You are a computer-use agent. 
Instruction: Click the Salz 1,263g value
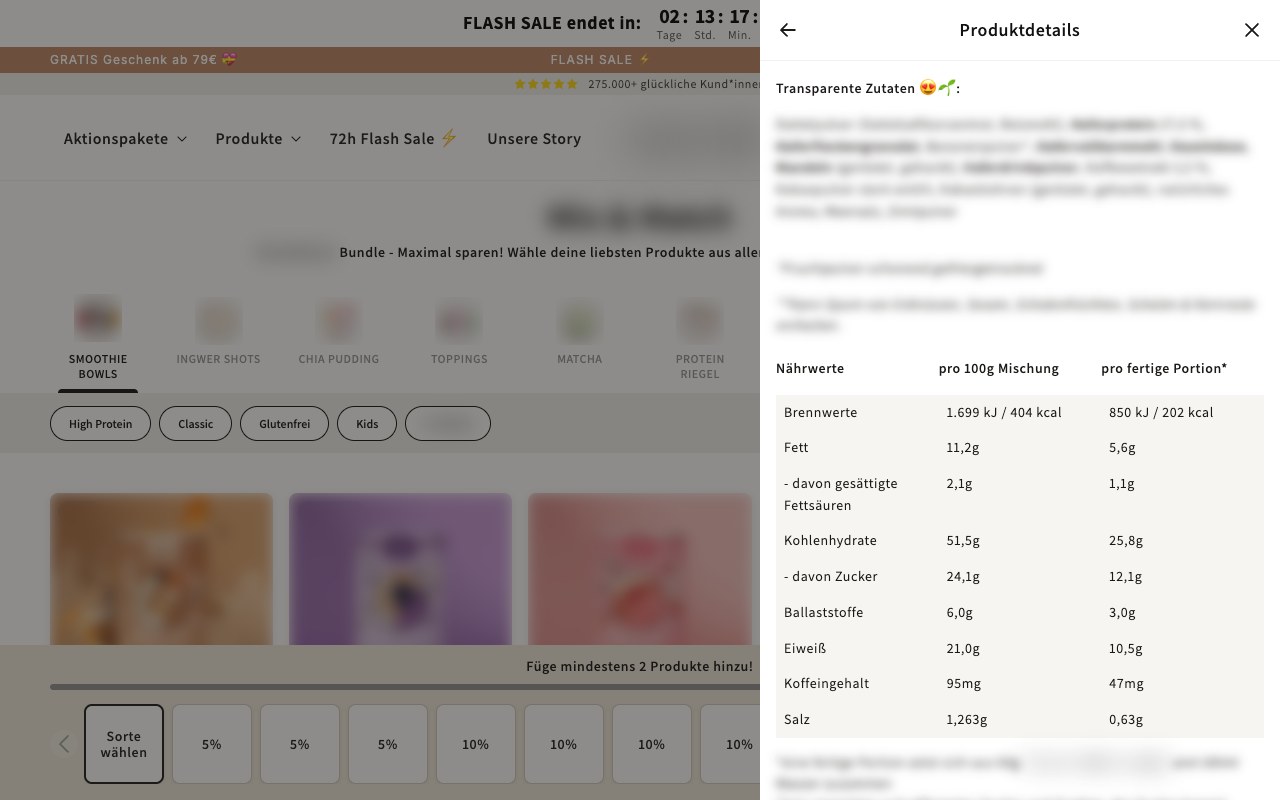(967, 719)
